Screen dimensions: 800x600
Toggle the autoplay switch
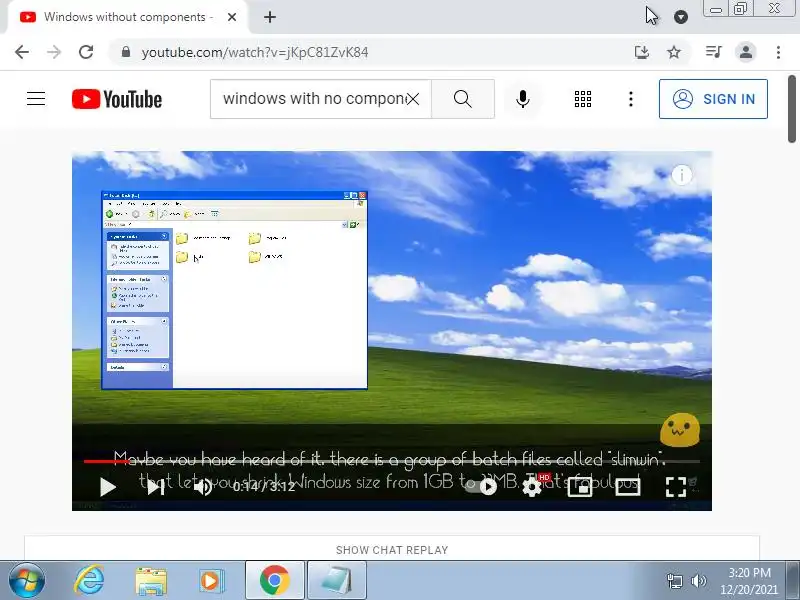coord(482,487)
